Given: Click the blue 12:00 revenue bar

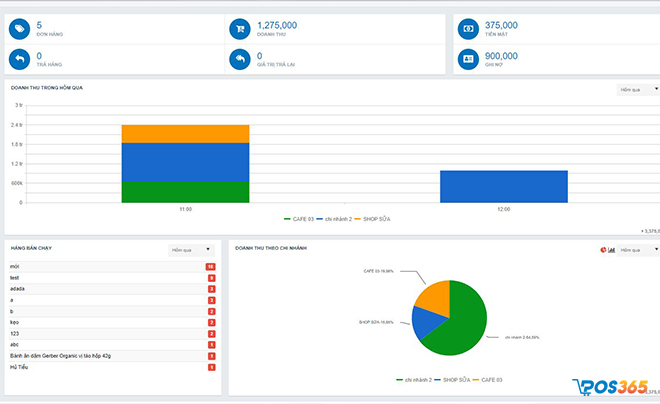Looking at the screenshot, I should (x=504, y=187).
